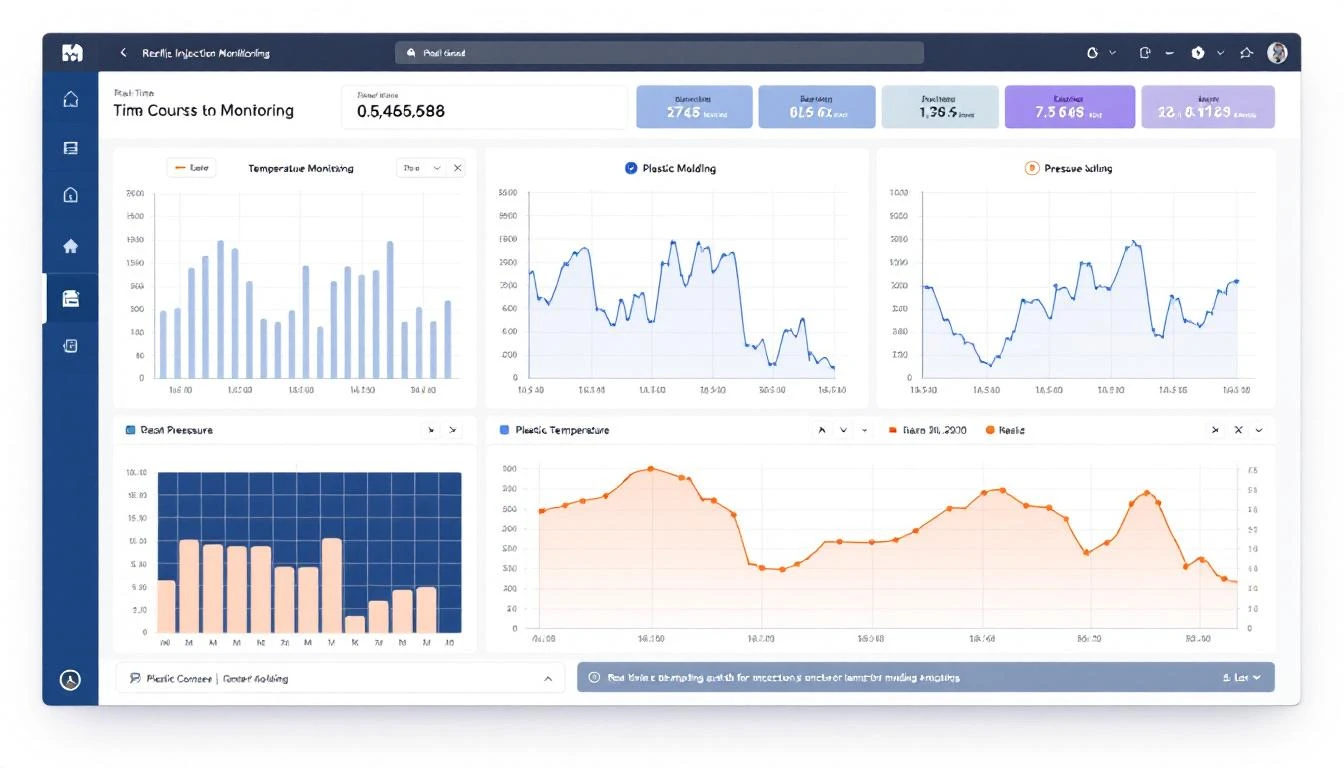Click the Less button in the bottom banner
The height and width of the screenshot is (768, 1344).
tap(1240, 677)
